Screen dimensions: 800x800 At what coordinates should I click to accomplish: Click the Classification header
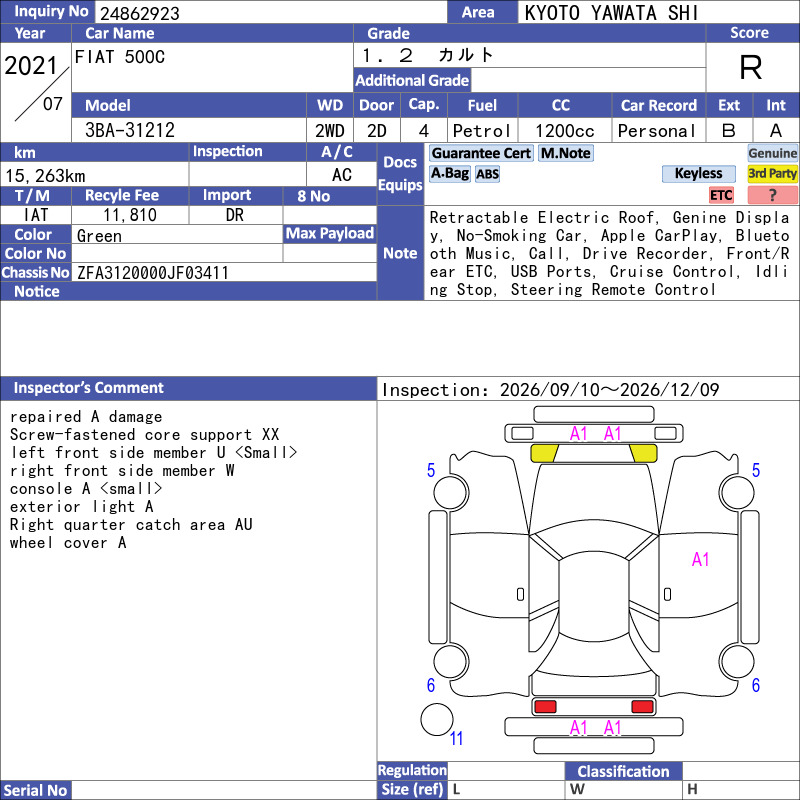623,771
